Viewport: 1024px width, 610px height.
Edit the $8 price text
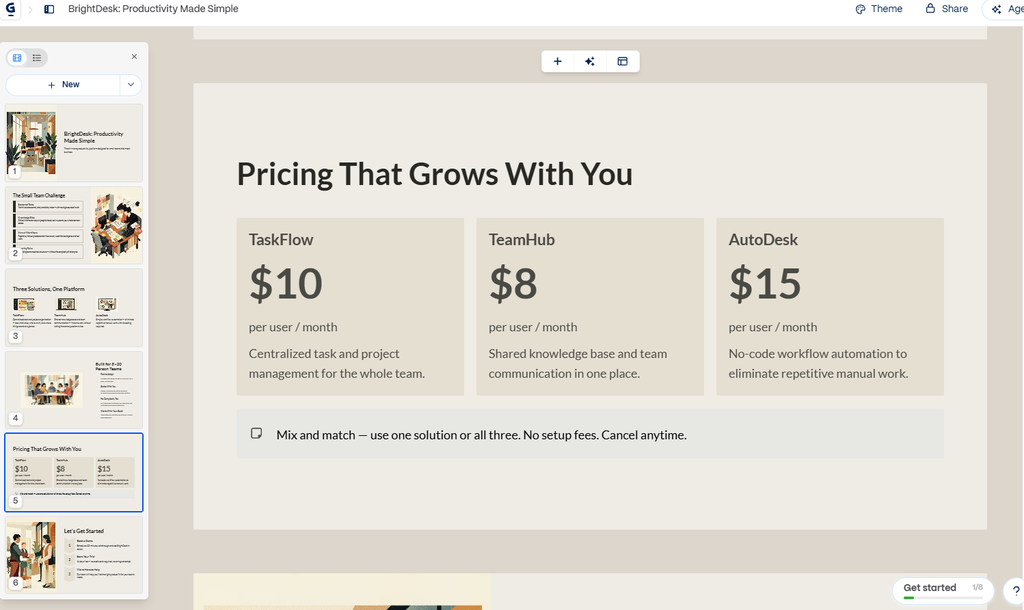tap(513, 283)
